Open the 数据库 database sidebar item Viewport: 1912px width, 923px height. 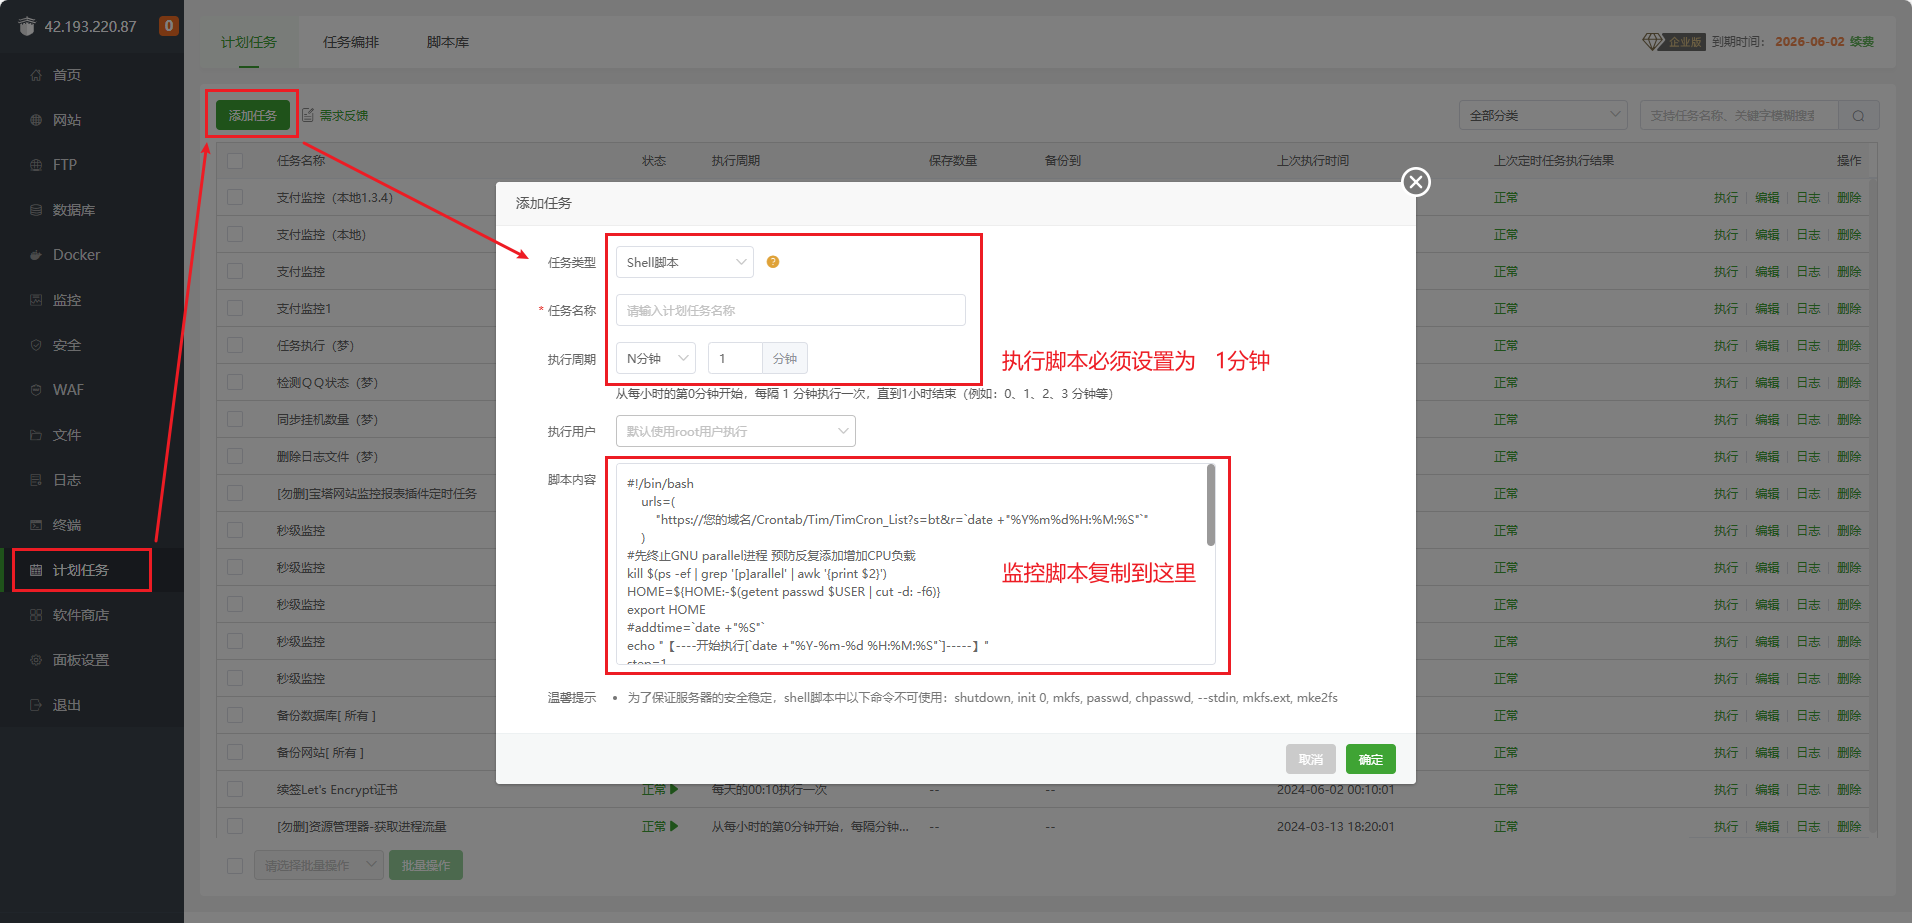tap(73, 210)
